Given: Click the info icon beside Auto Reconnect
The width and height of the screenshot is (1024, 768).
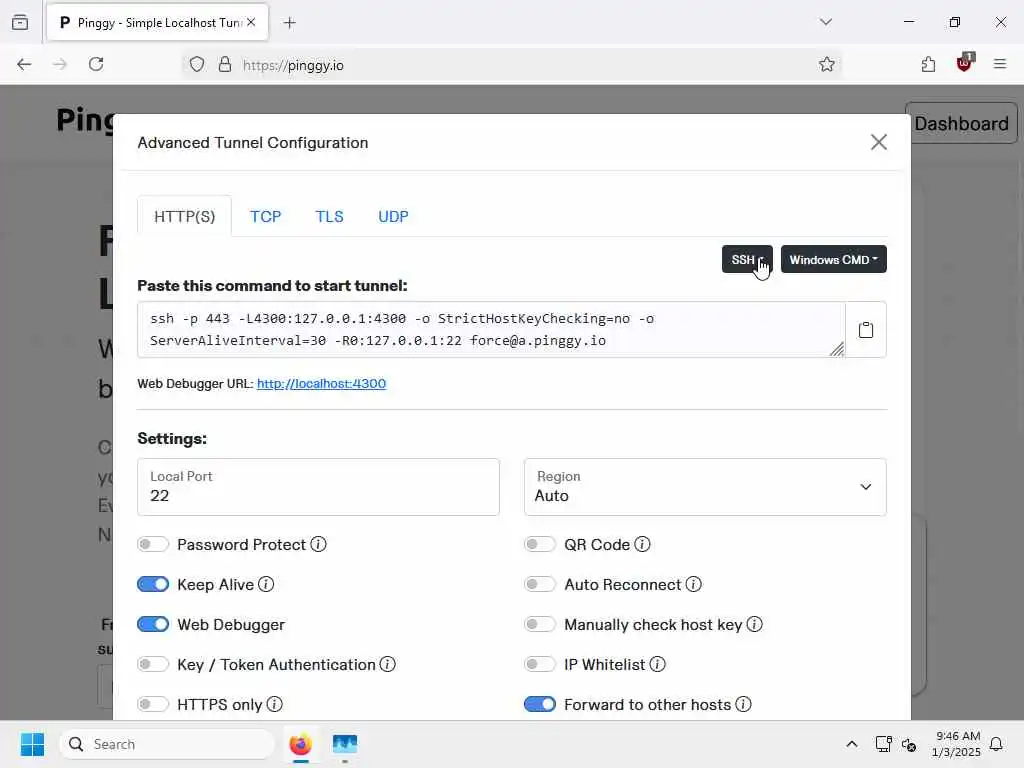Looking at the screenshot, I should [693, 584].
